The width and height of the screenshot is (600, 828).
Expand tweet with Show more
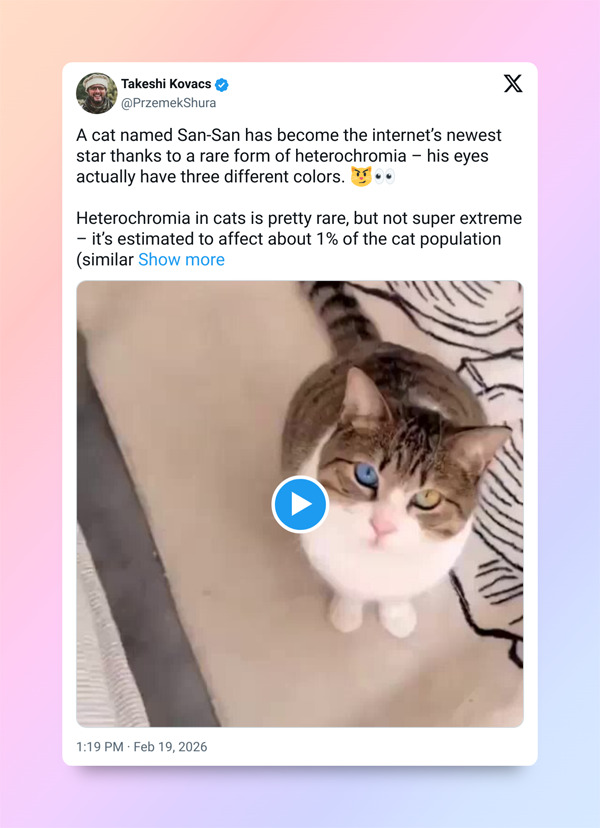(x=181, y=259)
